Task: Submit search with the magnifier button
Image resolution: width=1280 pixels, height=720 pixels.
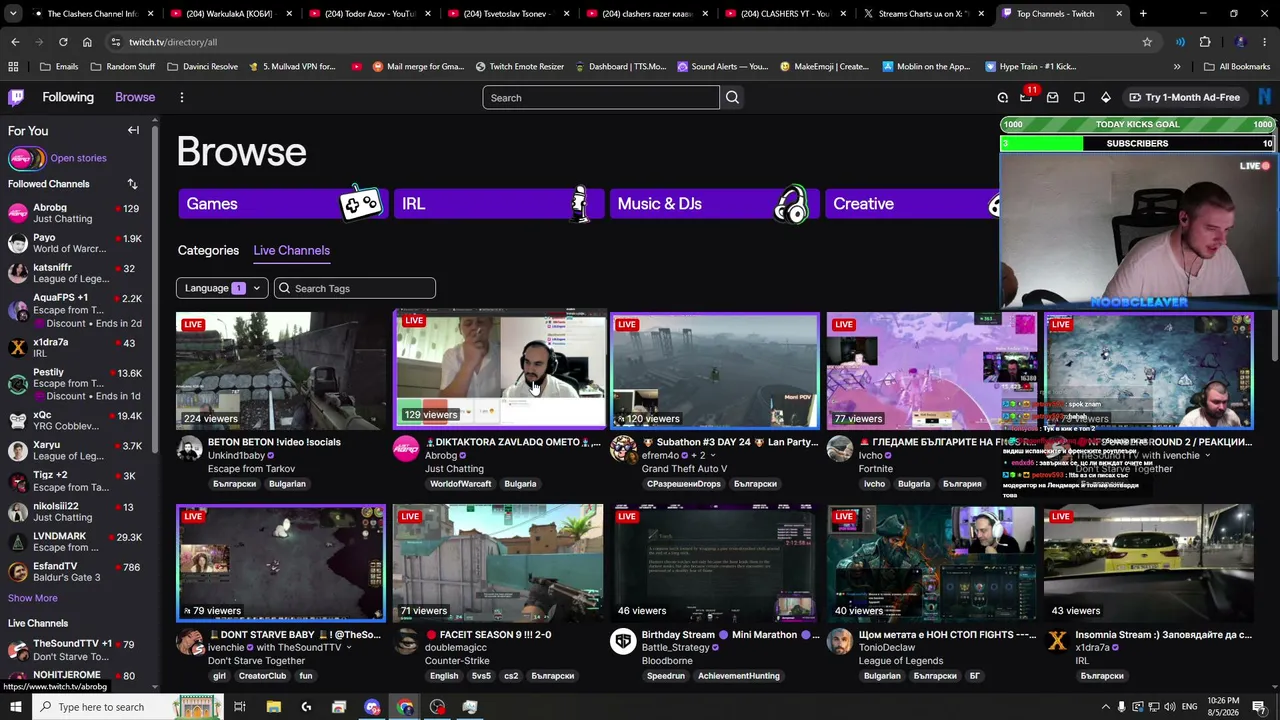Action: click(732, 97)
